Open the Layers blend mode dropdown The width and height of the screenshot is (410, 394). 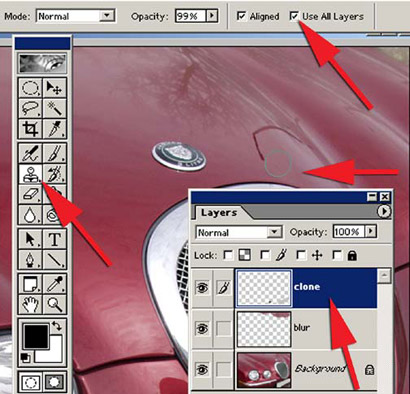point(274,232)
